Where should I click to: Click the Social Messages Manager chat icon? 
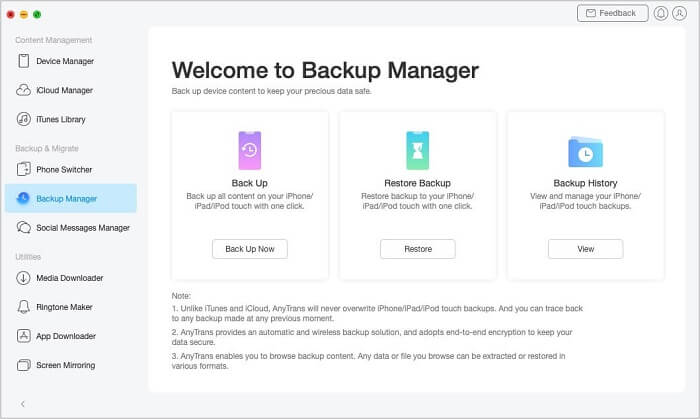click(23, 228)
